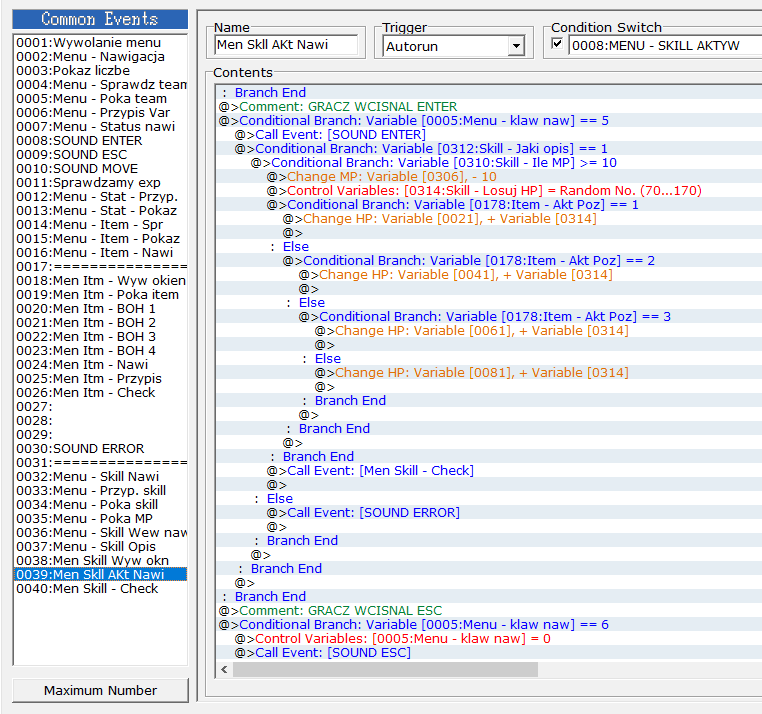Select Change HP: Variable [0041] command
The image size is (762, 714).
(x=489, y=275)
